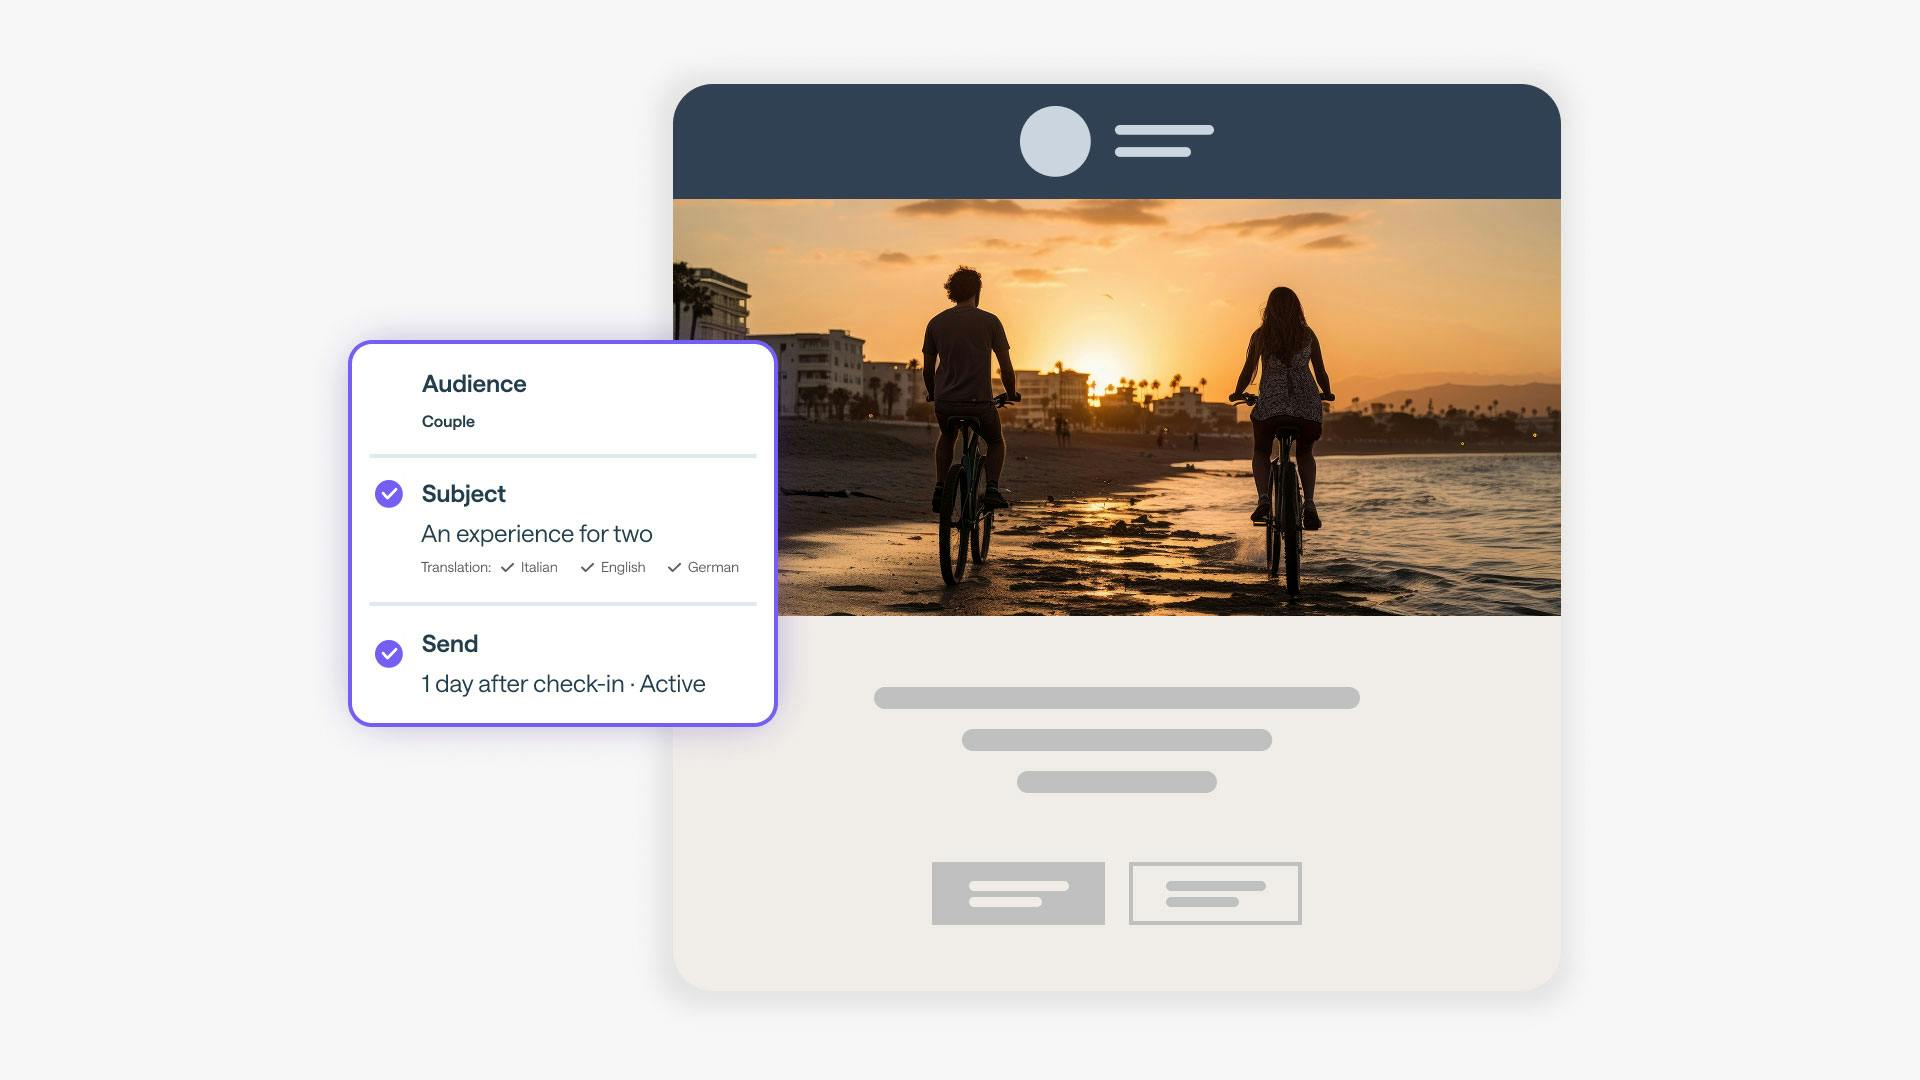Click the purple checkmark beside Send
1920x1080 pixels.
coord(389,654)
